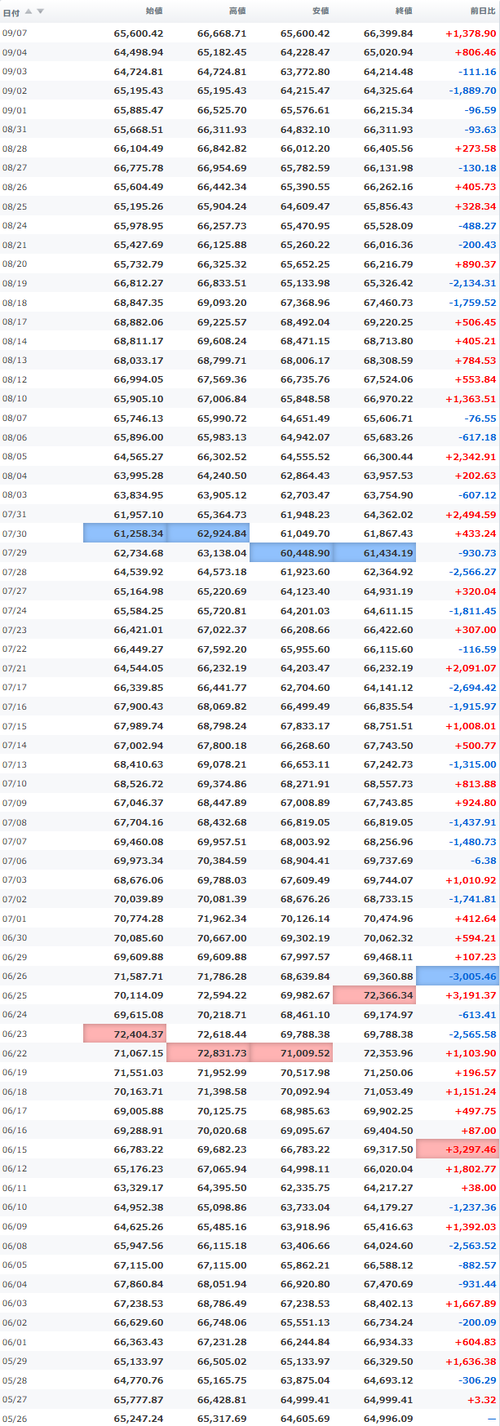Click the 高値 column header

pos(236,11)
